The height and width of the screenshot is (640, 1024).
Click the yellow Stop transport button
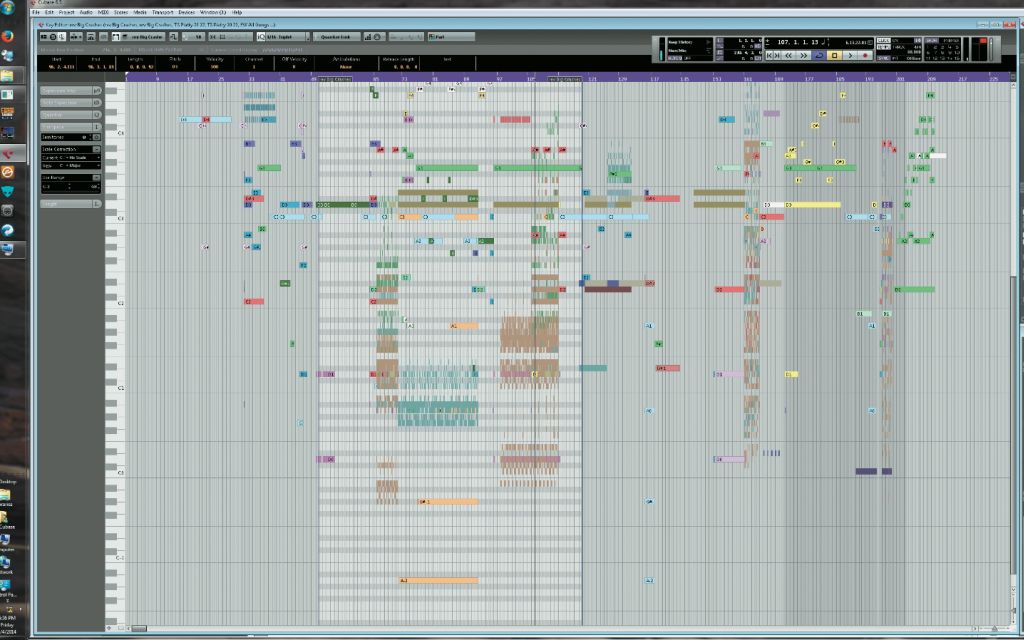point(835,56)
